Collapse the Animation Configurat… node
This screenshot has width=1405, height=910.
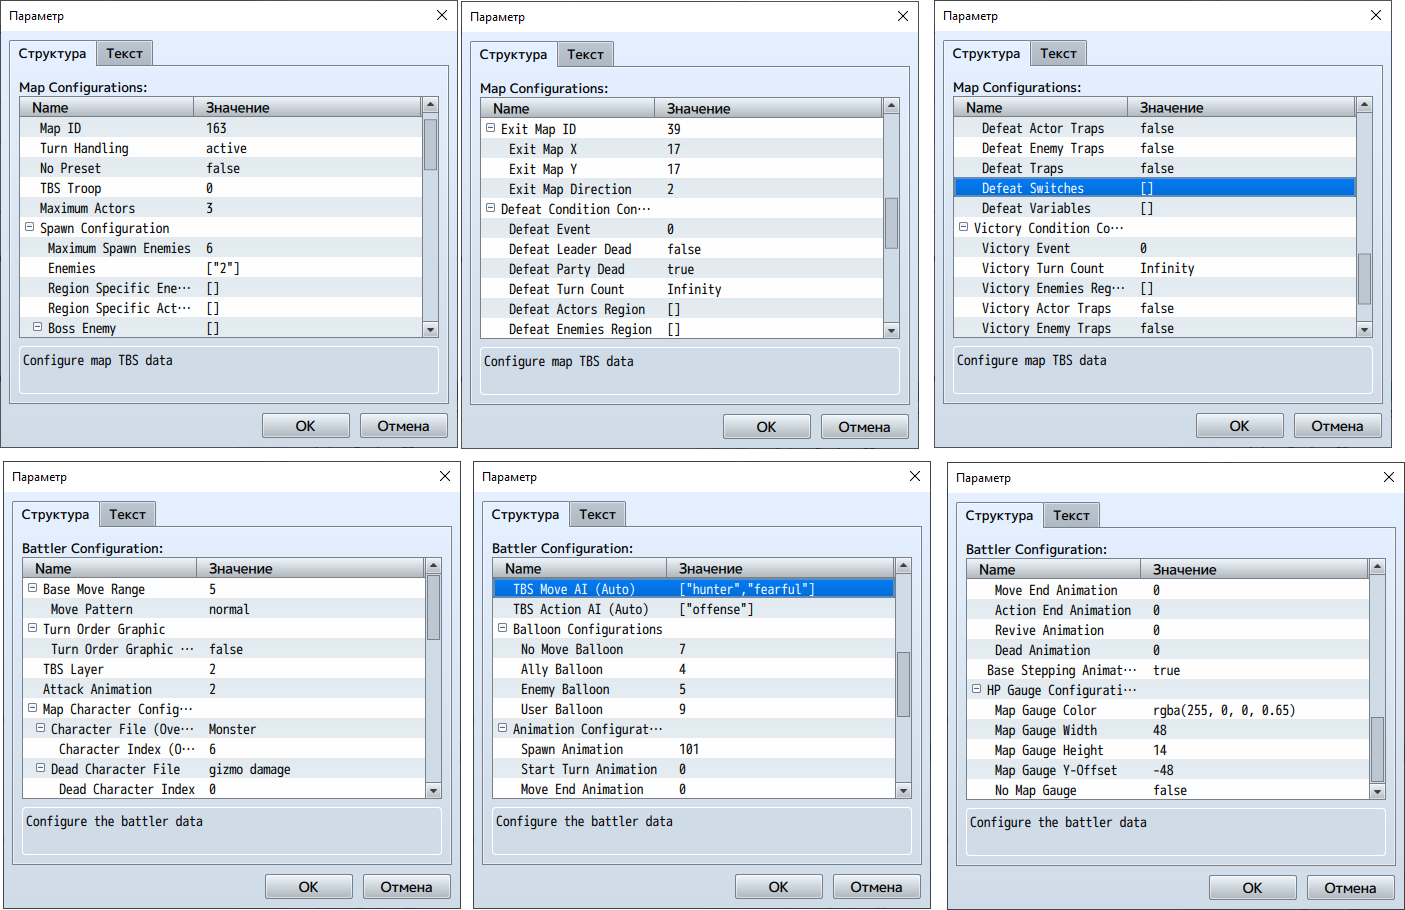click(502, 728)
